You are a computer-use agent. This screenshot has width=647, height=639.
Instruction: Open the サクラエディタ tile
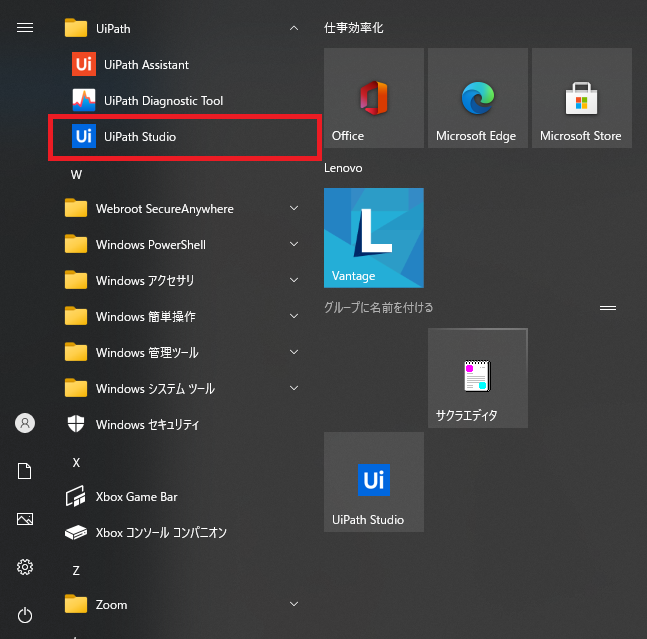[x=477, y=378]
